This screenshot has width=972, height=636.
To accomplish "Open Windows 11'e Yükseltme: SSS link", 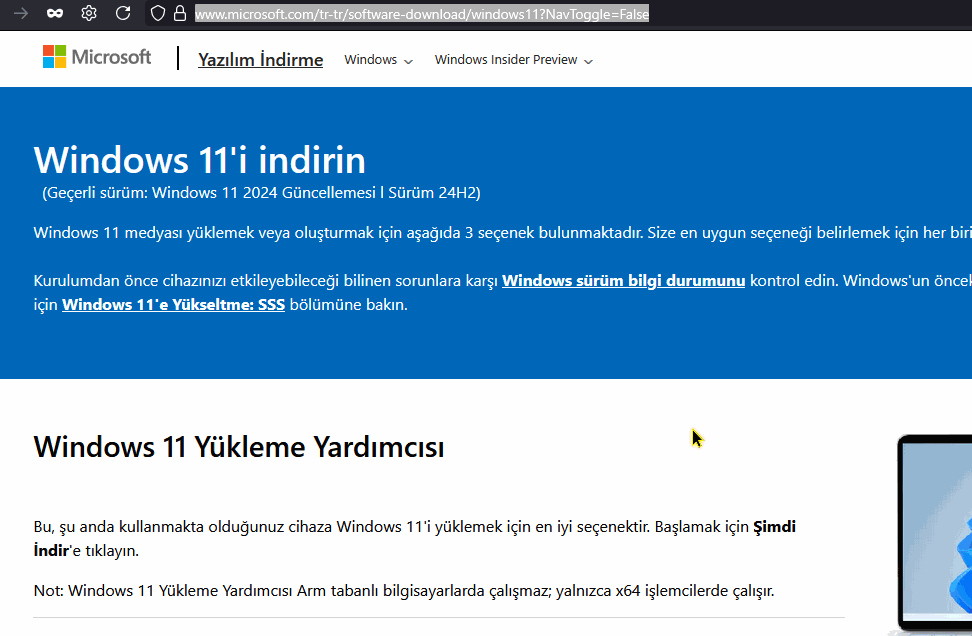I will tap(174, 305).
